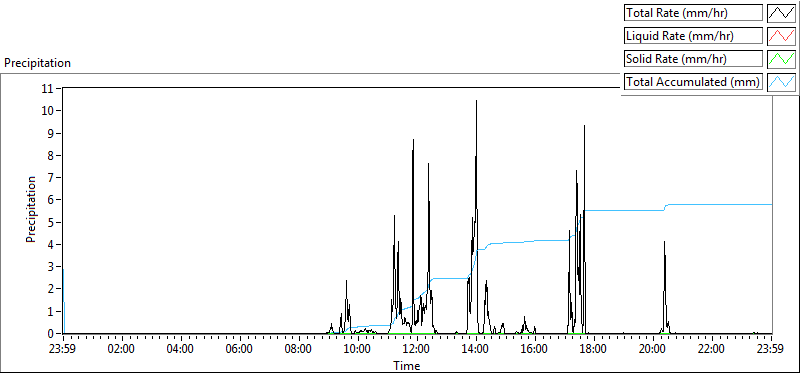Viewport: 800px width, 373px height.
Task: Click the rate spike just before 12:00
Action: coord(413,140)
